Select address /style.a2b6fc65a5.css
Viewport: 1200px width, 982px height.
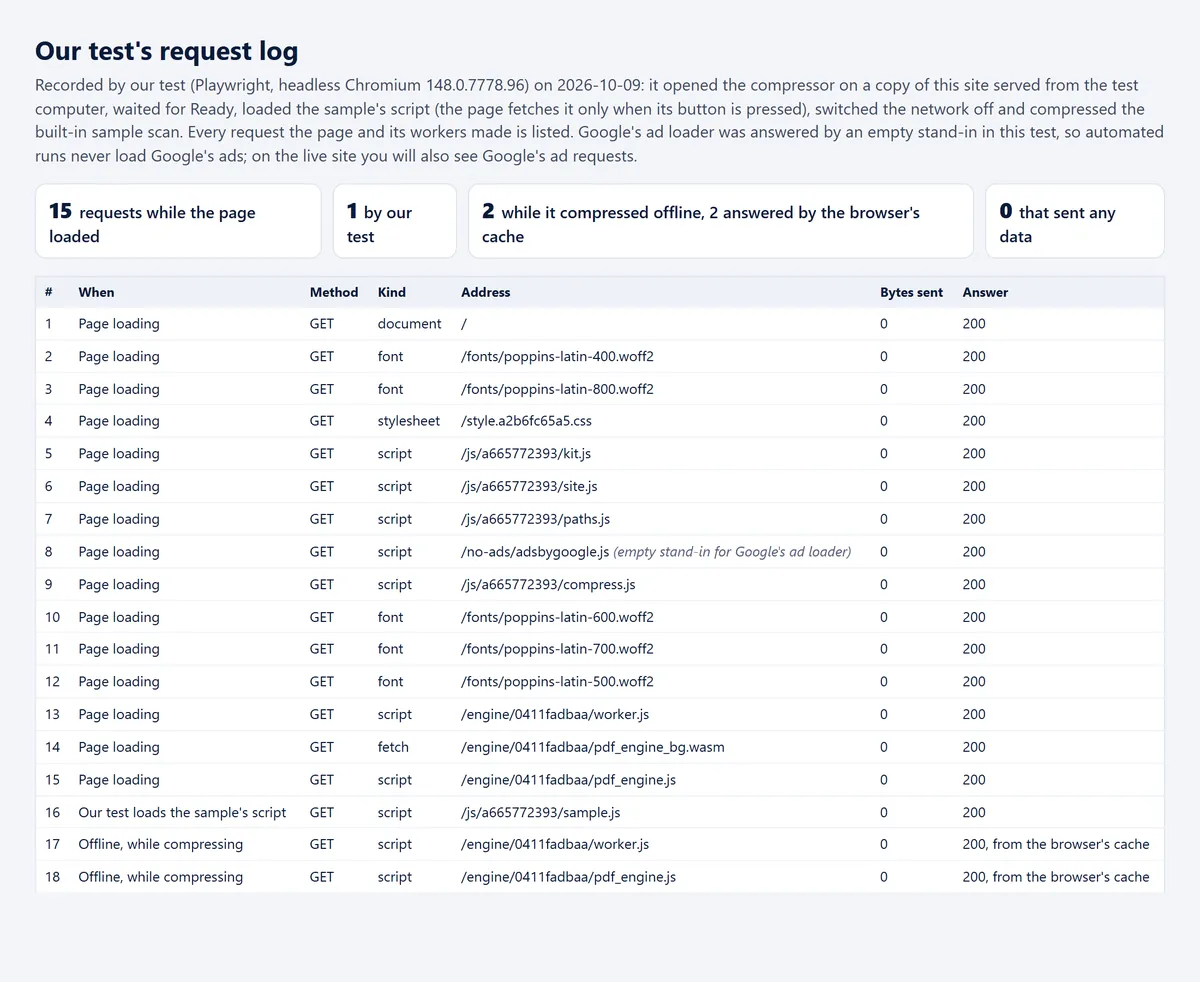pos(526,421)
